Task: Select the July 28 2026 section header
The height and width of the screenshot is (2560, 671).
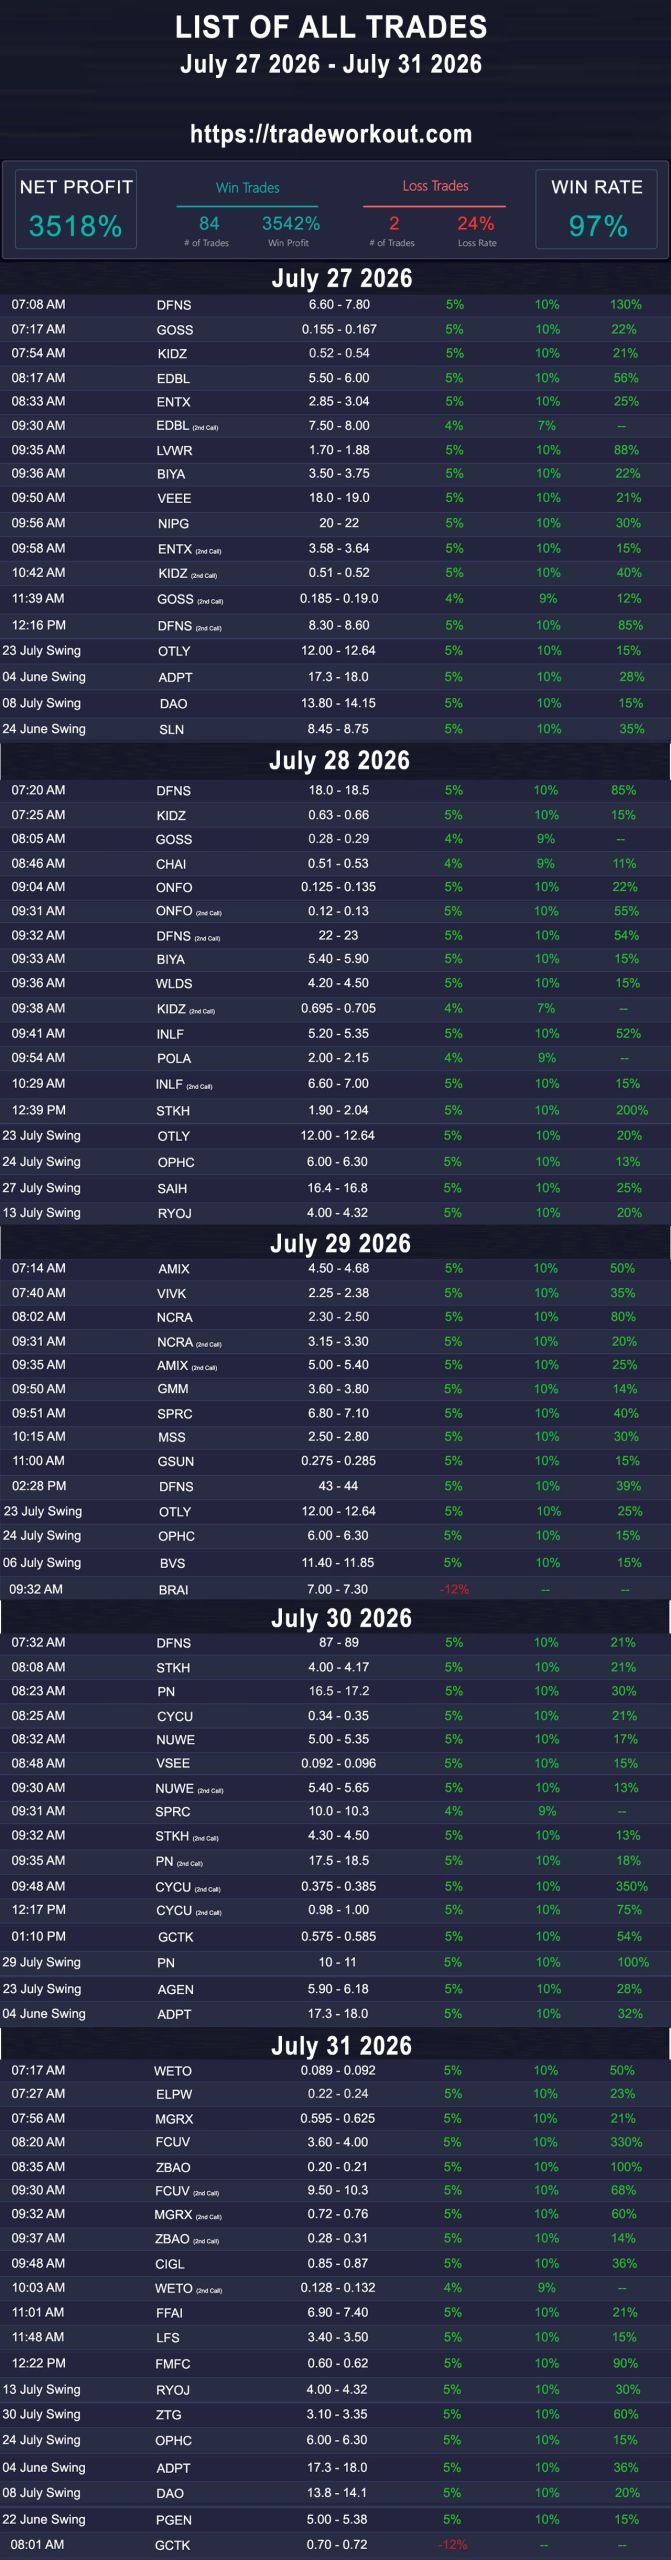Action: [339, 761]
